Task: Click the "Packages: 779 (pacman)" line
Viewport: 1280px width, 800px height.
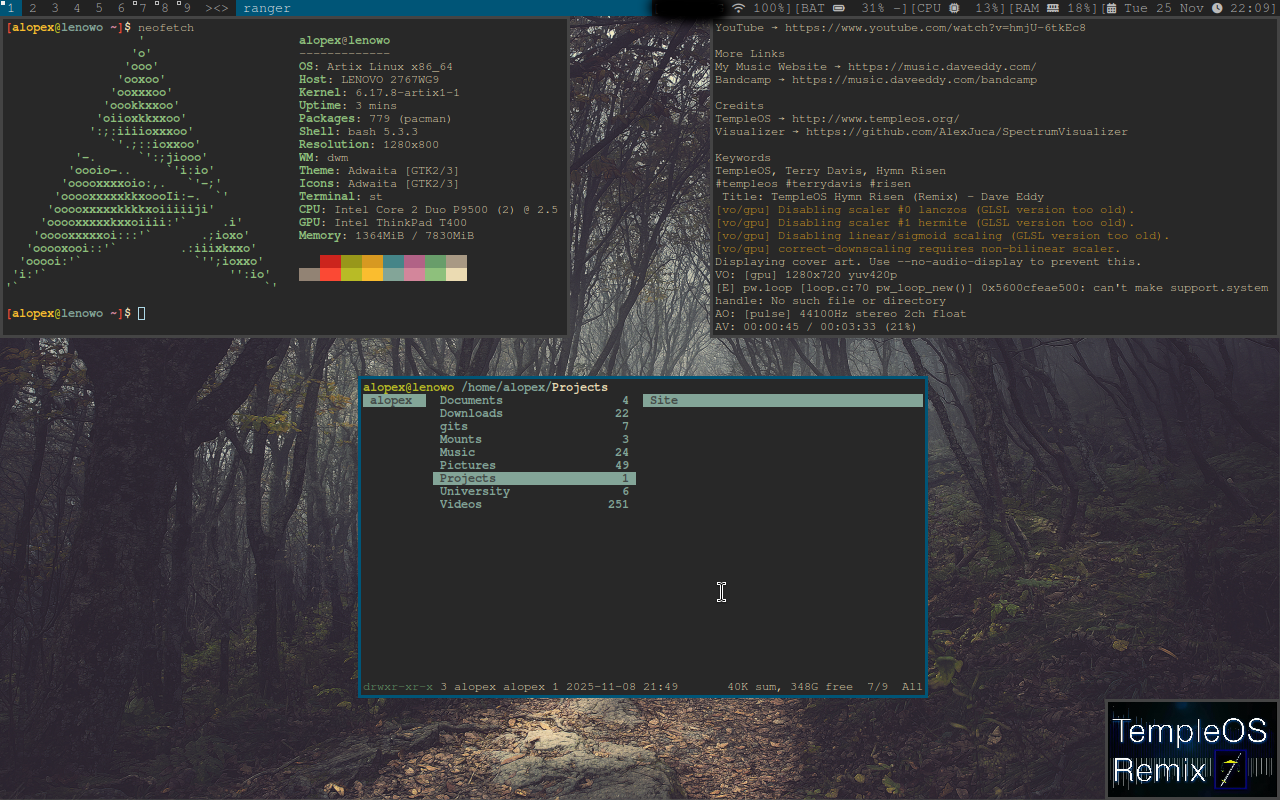Action: coord(375,119)
